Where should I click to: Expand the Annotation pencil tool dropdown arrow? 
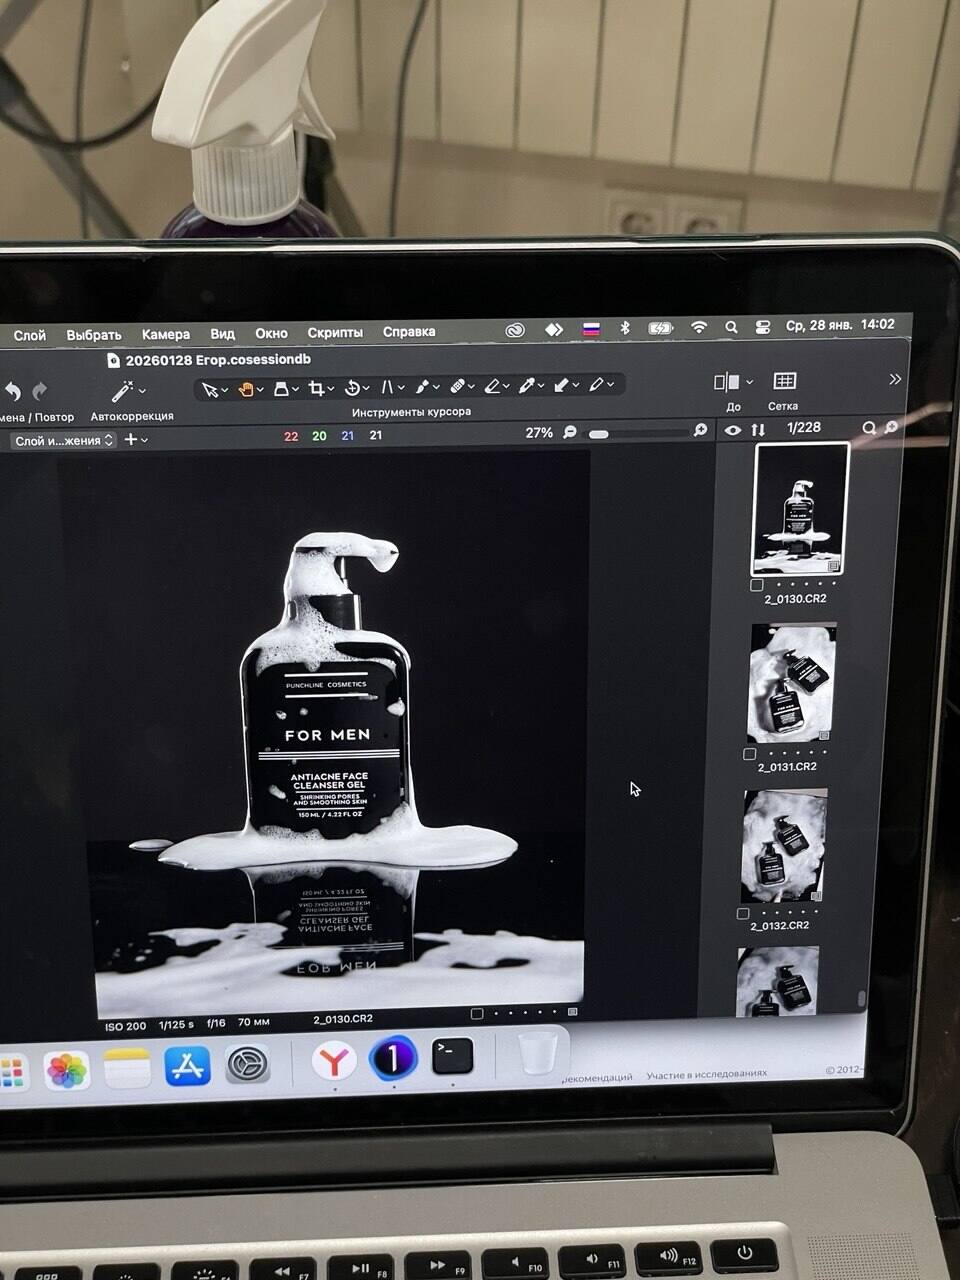click(611, 385)
